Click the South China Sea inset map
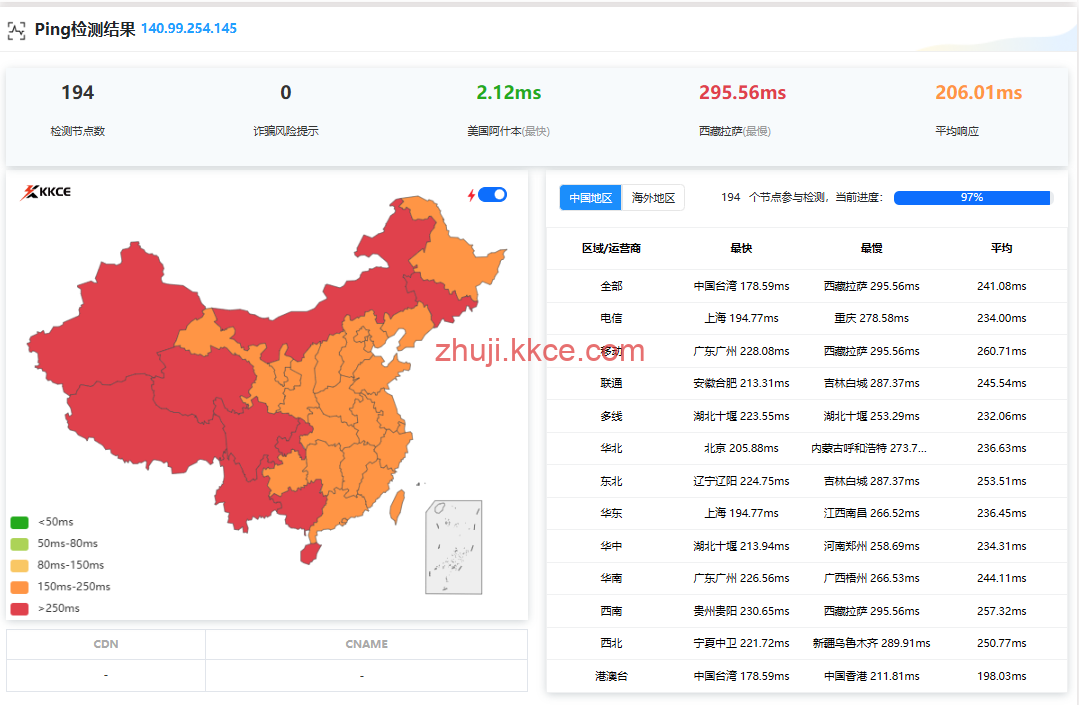The width and height of the screenshot is (1079, 705). pyautogui.click(x=453, y=547)
